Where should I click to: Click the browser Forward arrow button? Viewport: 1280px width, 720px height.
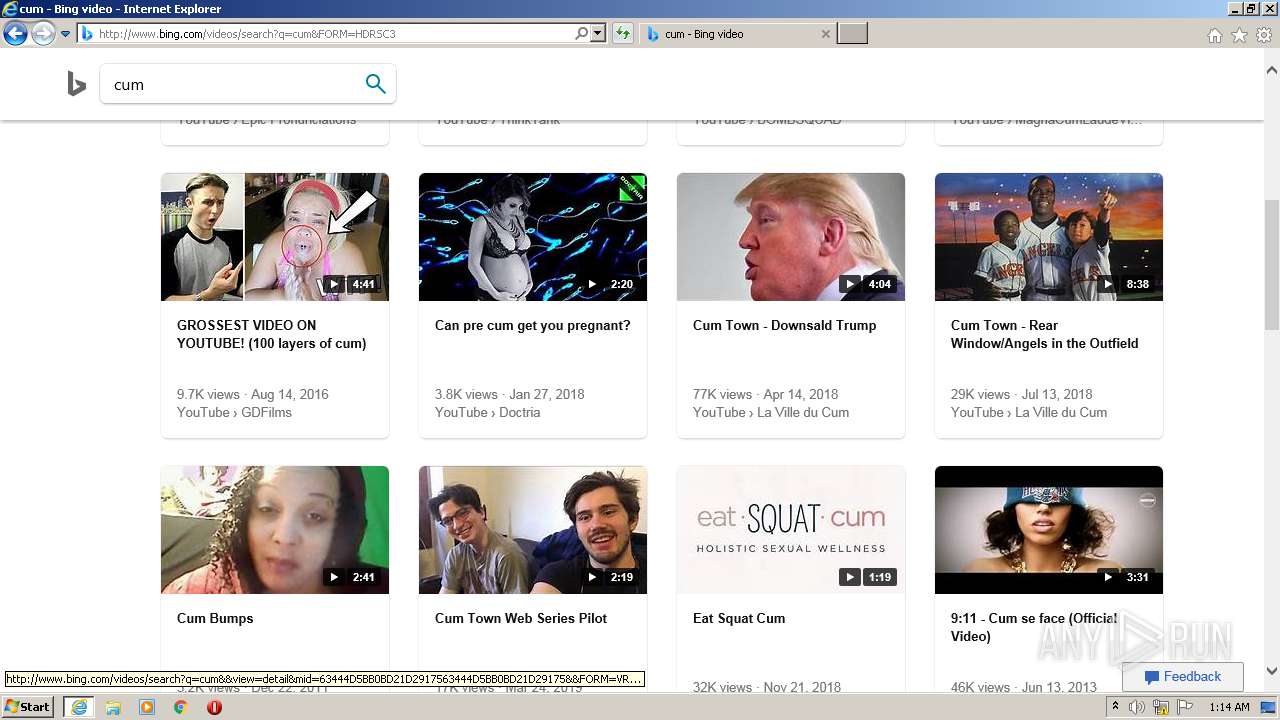pyautogui.click(x=43, y=34)
